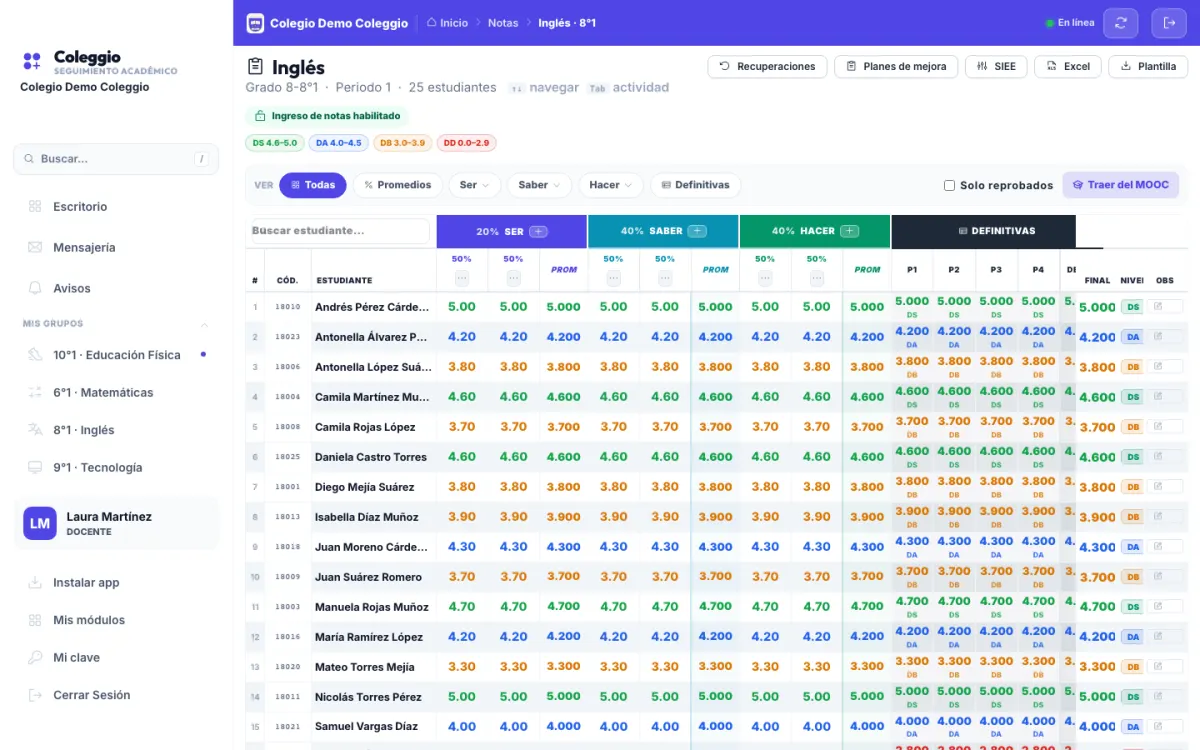Click the Coleggio logo icon in purple header
This screenshot has width=1200, height=750.
255,23
